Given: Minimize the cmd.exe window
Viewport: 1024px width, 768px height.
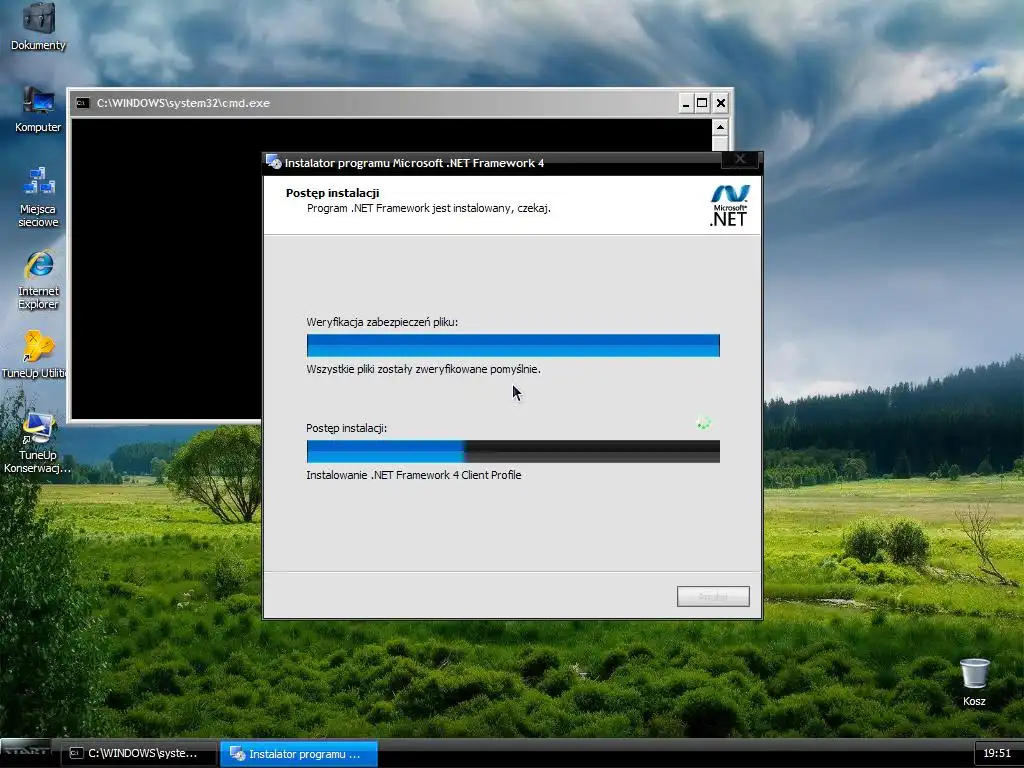Looking at the screenshot, I should pos(685,103).
